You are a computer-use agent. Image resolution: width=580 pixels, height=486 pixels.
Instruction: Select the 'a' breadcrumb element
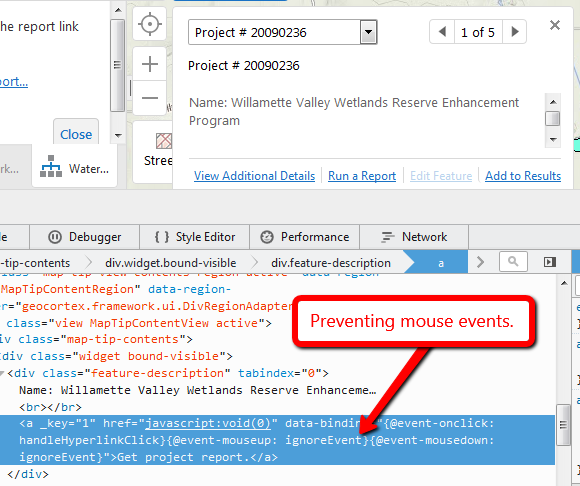(441, 263)
